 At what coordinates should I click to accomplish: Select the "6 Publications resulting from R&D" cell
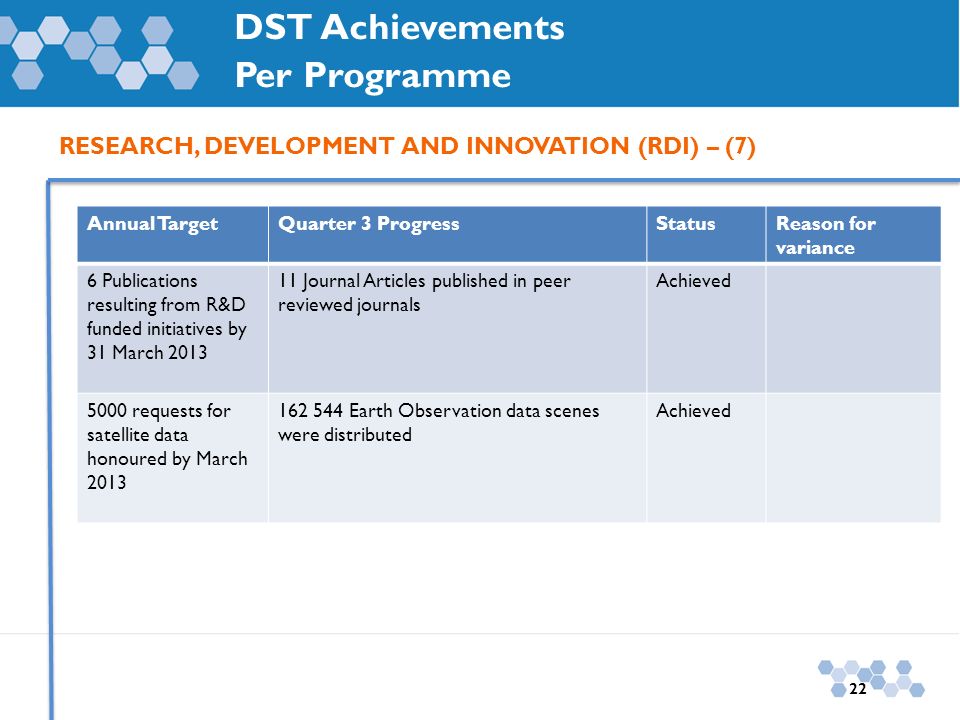click(x=173, y=329)
